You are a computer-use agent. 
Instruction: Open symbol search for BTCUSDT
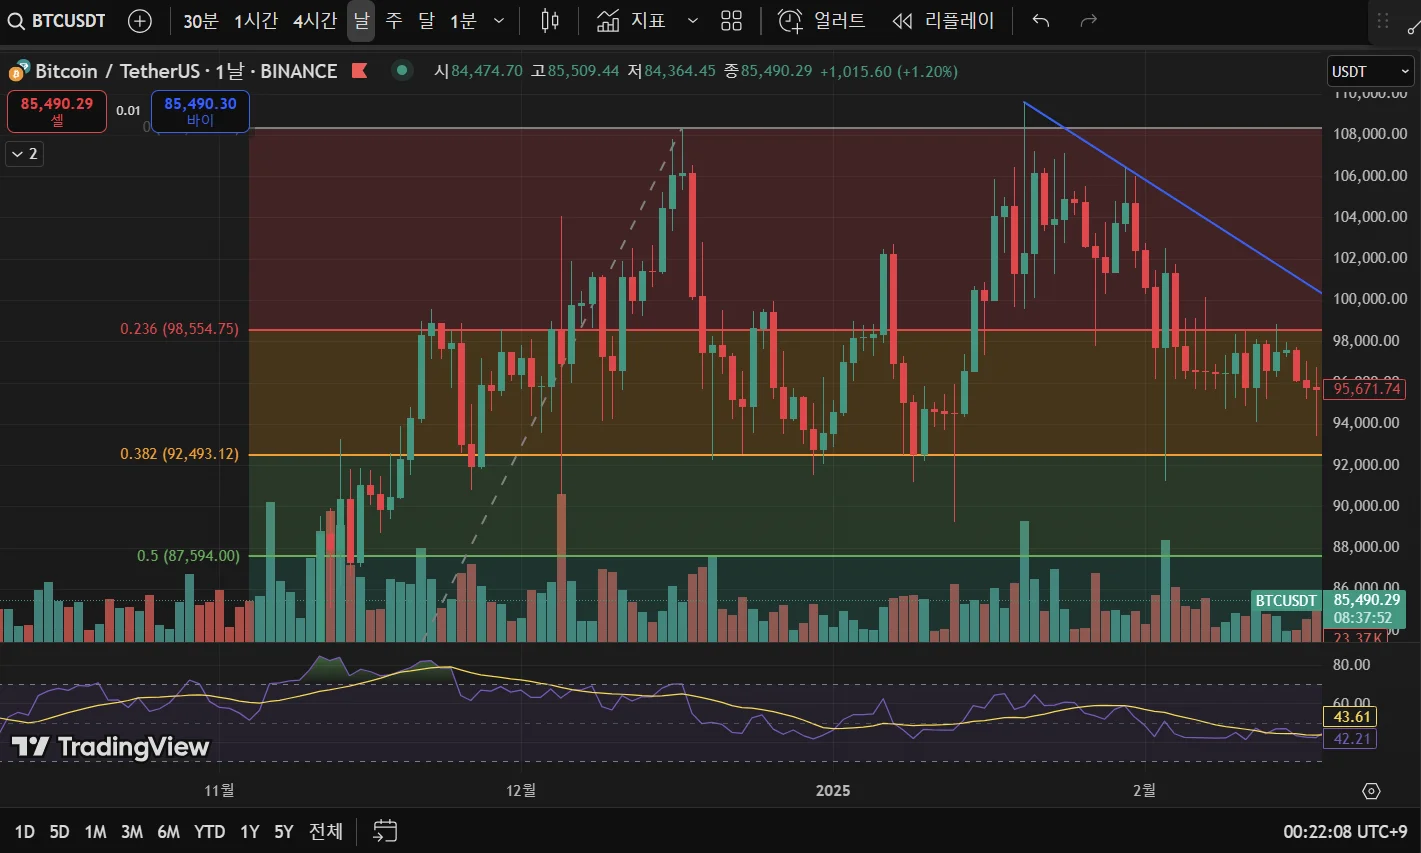[57, 21]
